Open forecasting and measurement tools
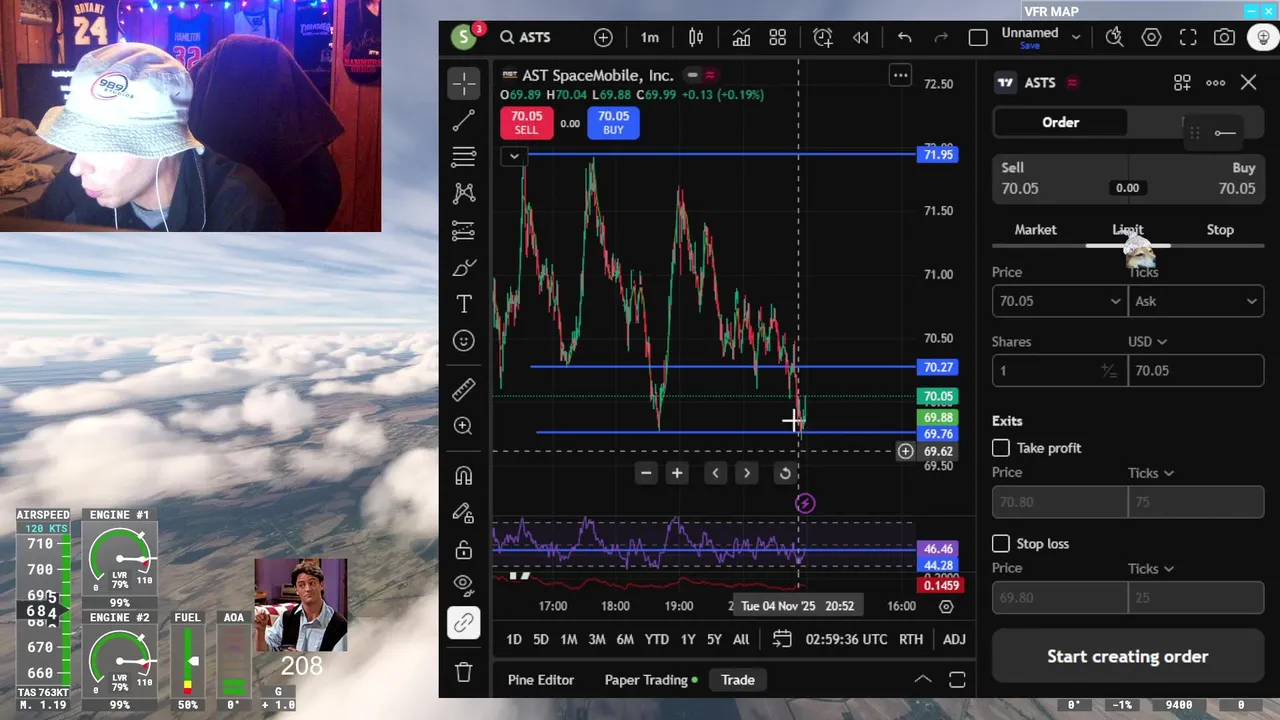This screenshot has height=720, width=1280. click(x=464, y=231)
